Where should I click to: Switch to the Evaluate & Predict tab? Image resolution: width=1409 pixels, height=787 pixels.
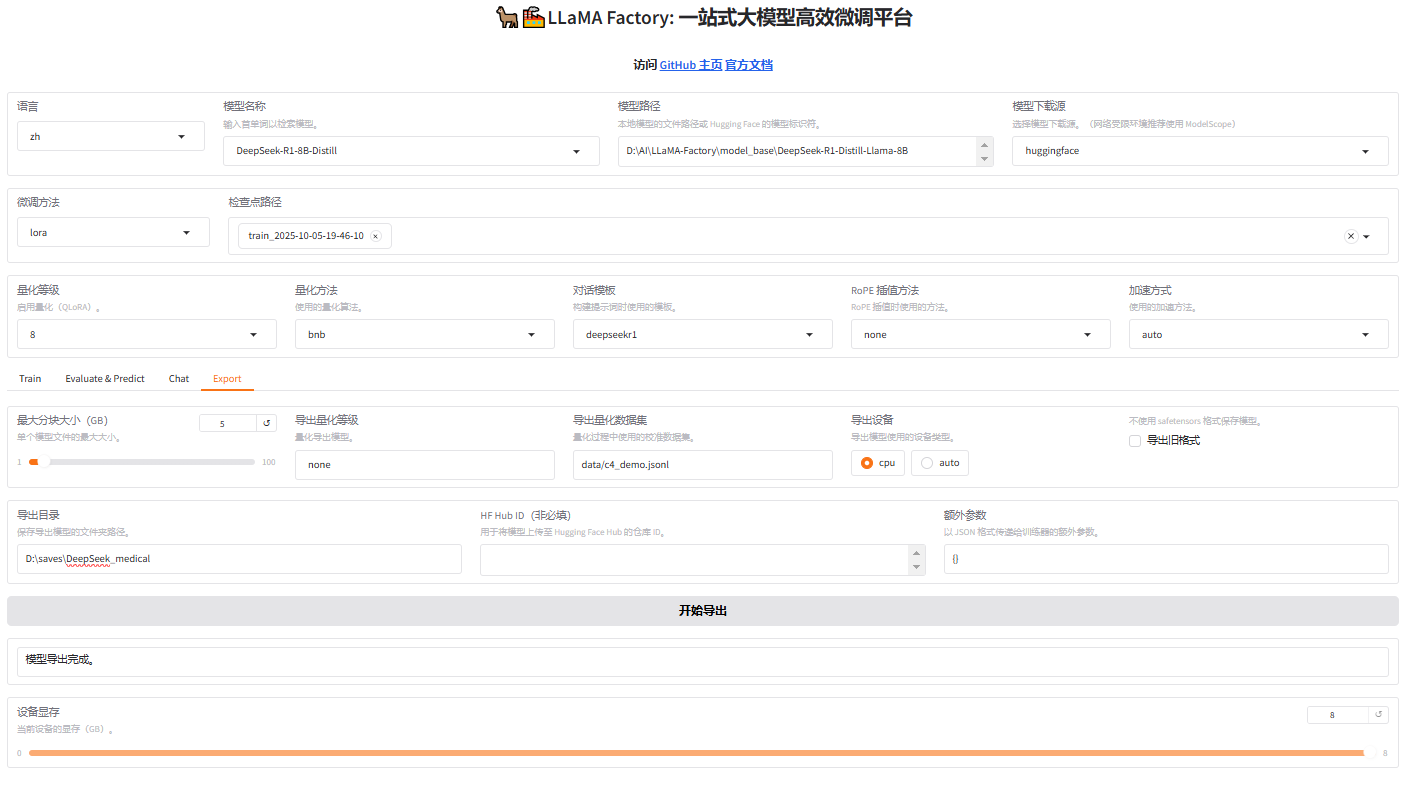click(x=105, y=379)
